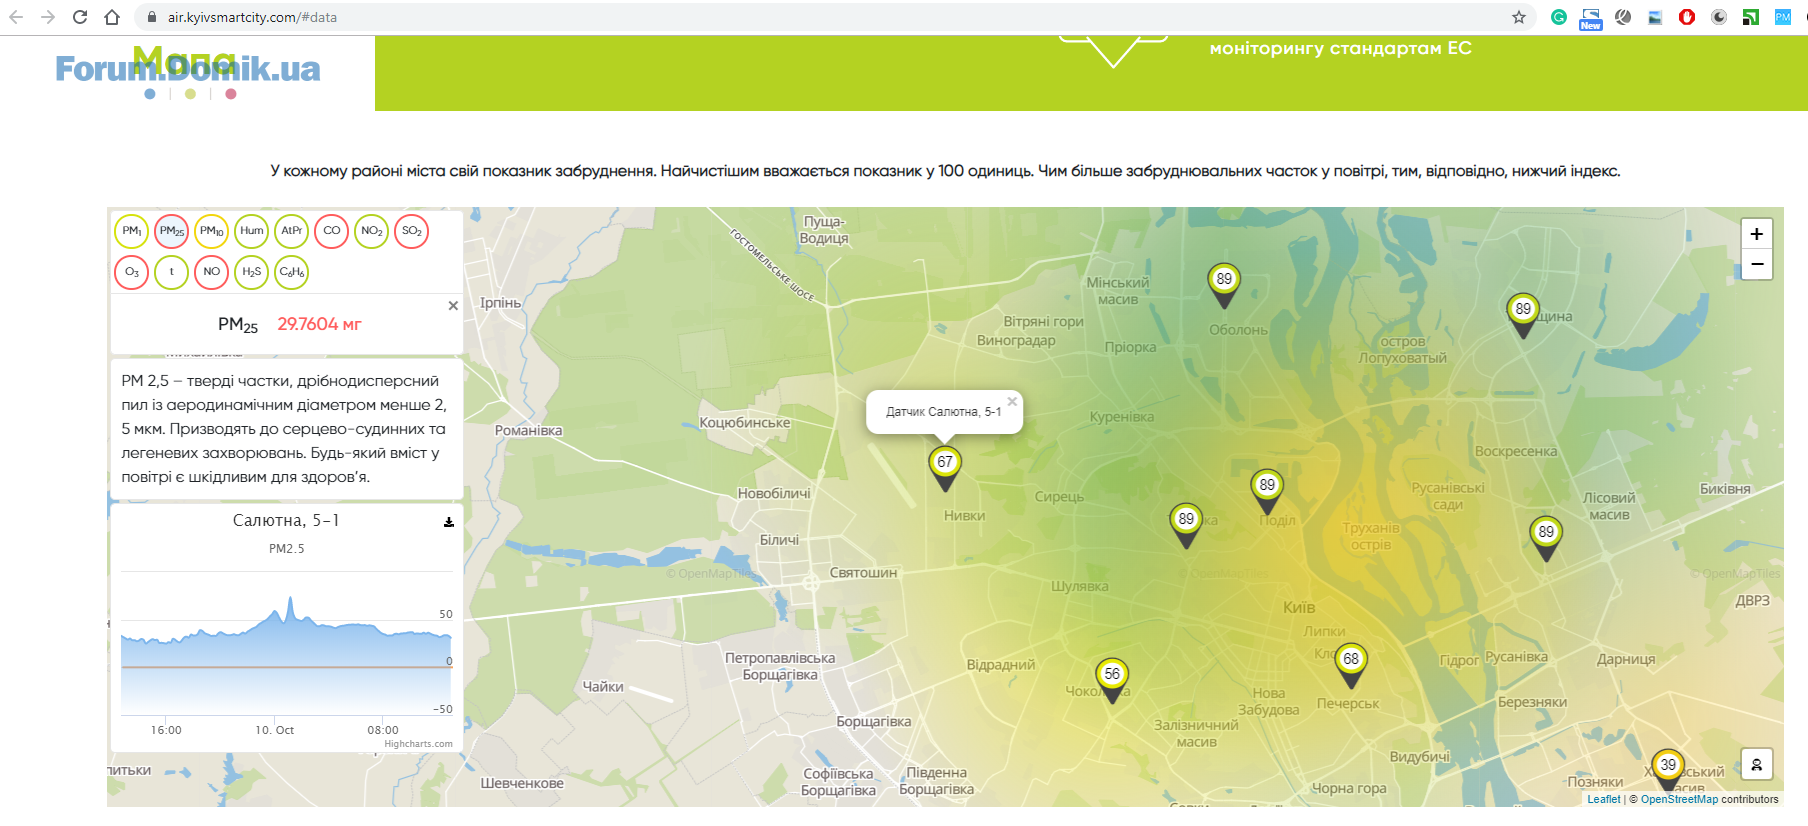The image size is (1808, 826).
Task: Select the O3 ozone filter
Action: 131,272
